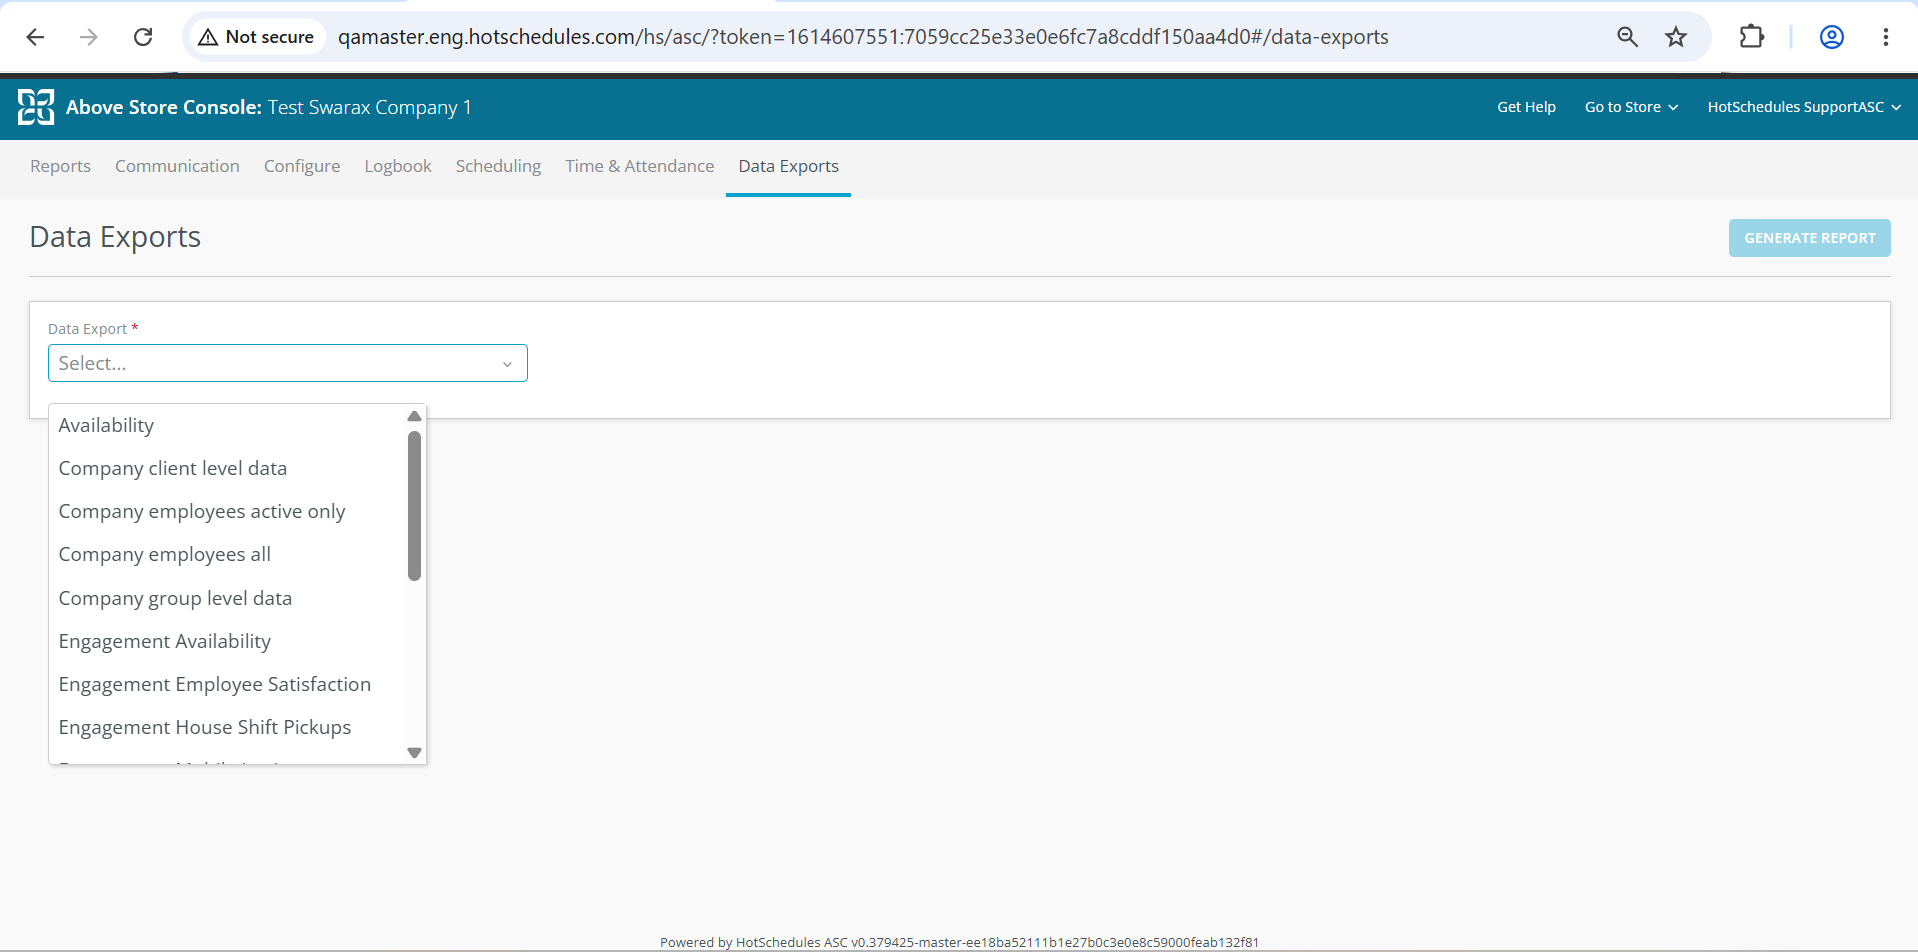This screenshot has height=952, width=1918.
Task: Expand the Go to Store dropdown
Action: [x=1631, y=107]
